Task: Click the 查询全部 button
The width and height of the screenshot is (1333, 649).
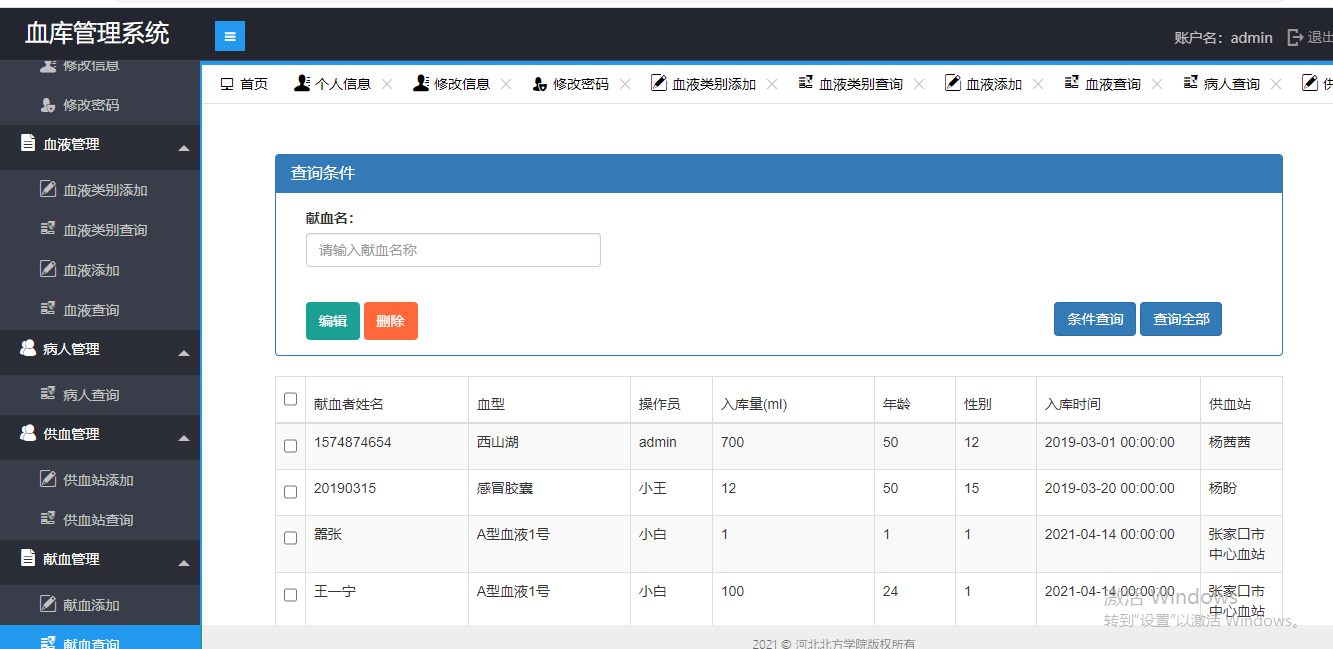Action: [1181, 319]
